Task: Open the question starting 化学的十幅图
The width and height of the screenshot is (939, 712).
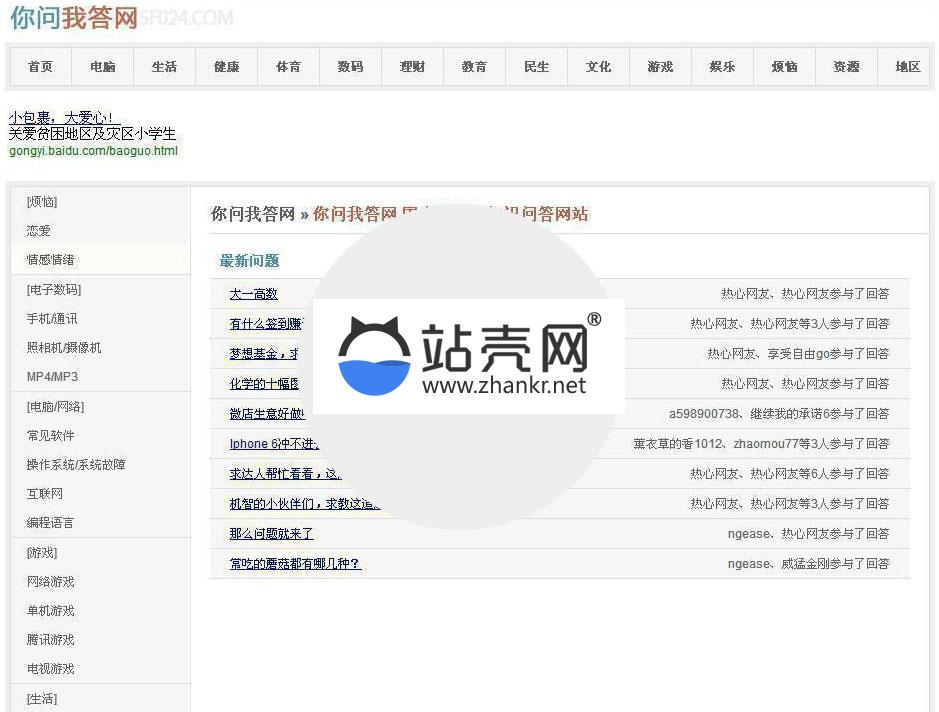Action: click(263, 384)
